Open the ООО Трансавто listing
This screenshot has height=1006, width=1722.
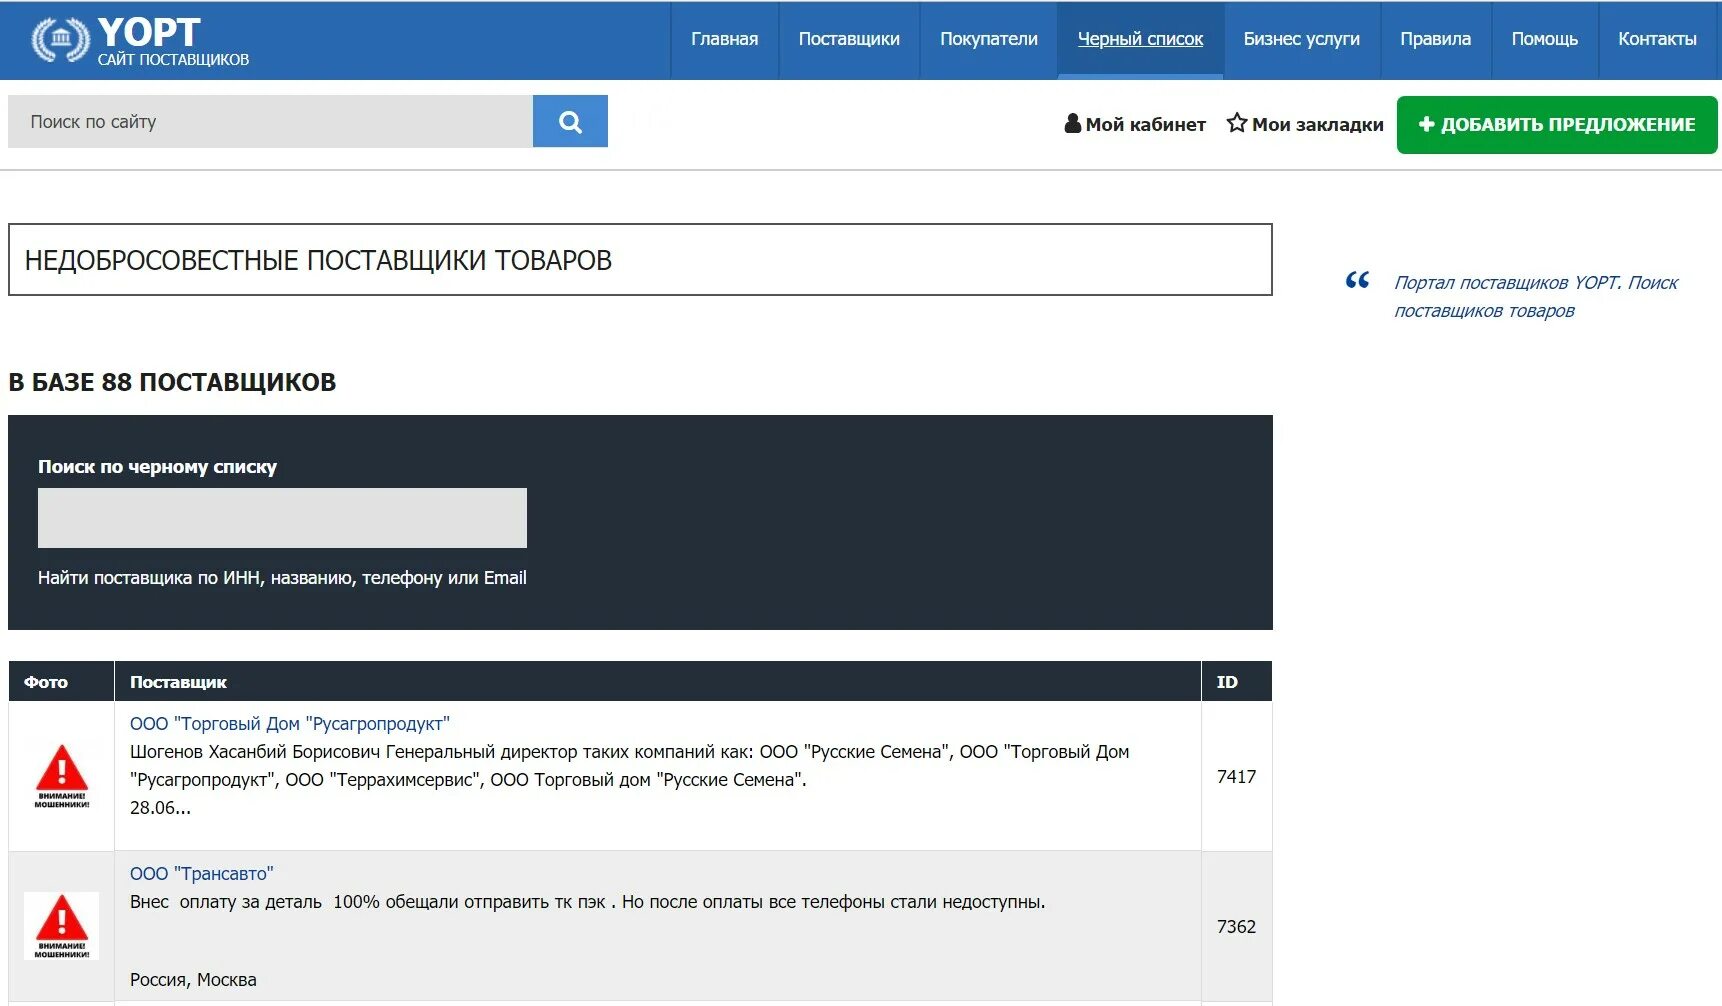pyautogui.click(x=201, y=872)
